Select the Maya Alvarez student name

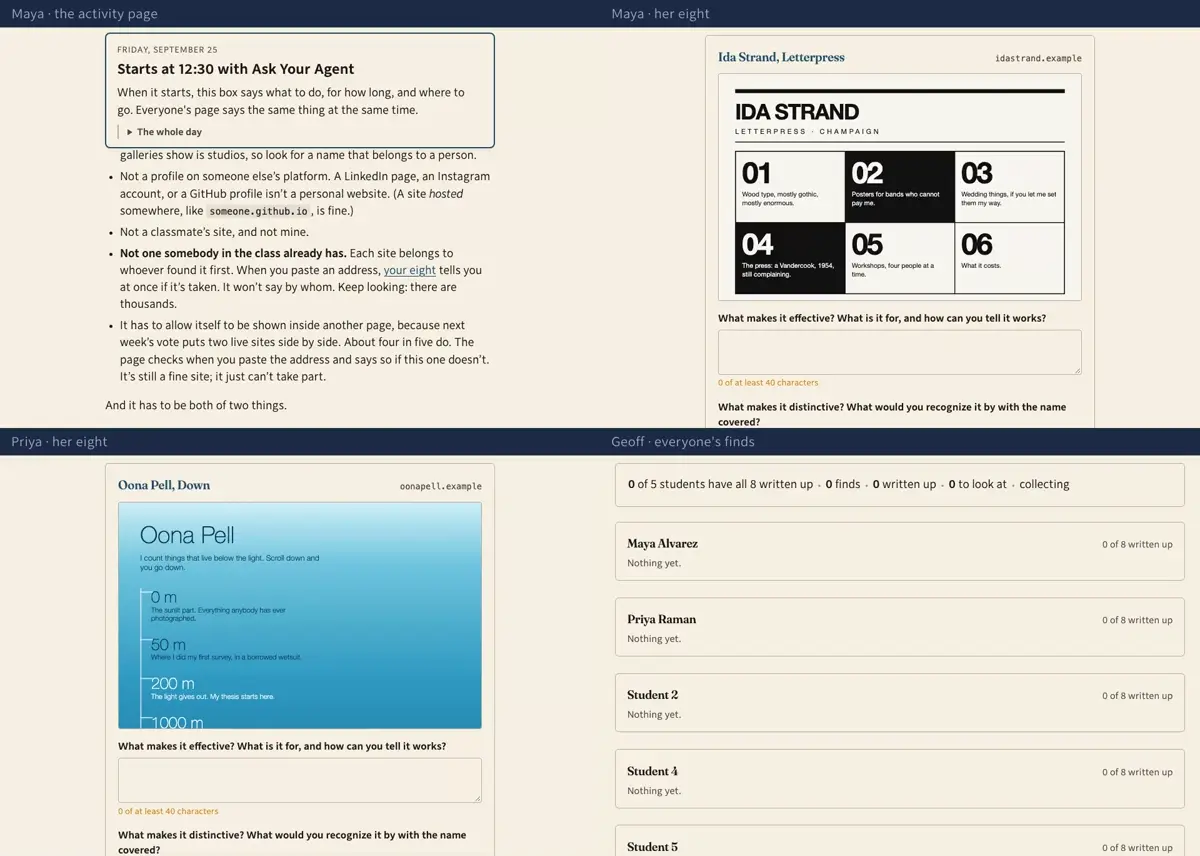pos(662,544)
